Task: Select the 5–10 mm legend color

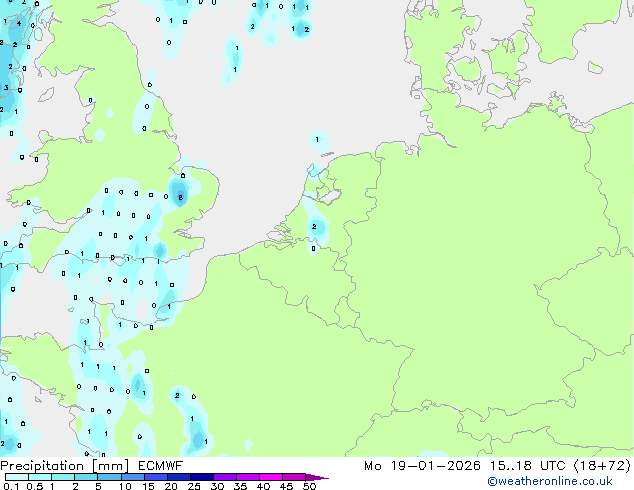Action: tap(109, 477)
